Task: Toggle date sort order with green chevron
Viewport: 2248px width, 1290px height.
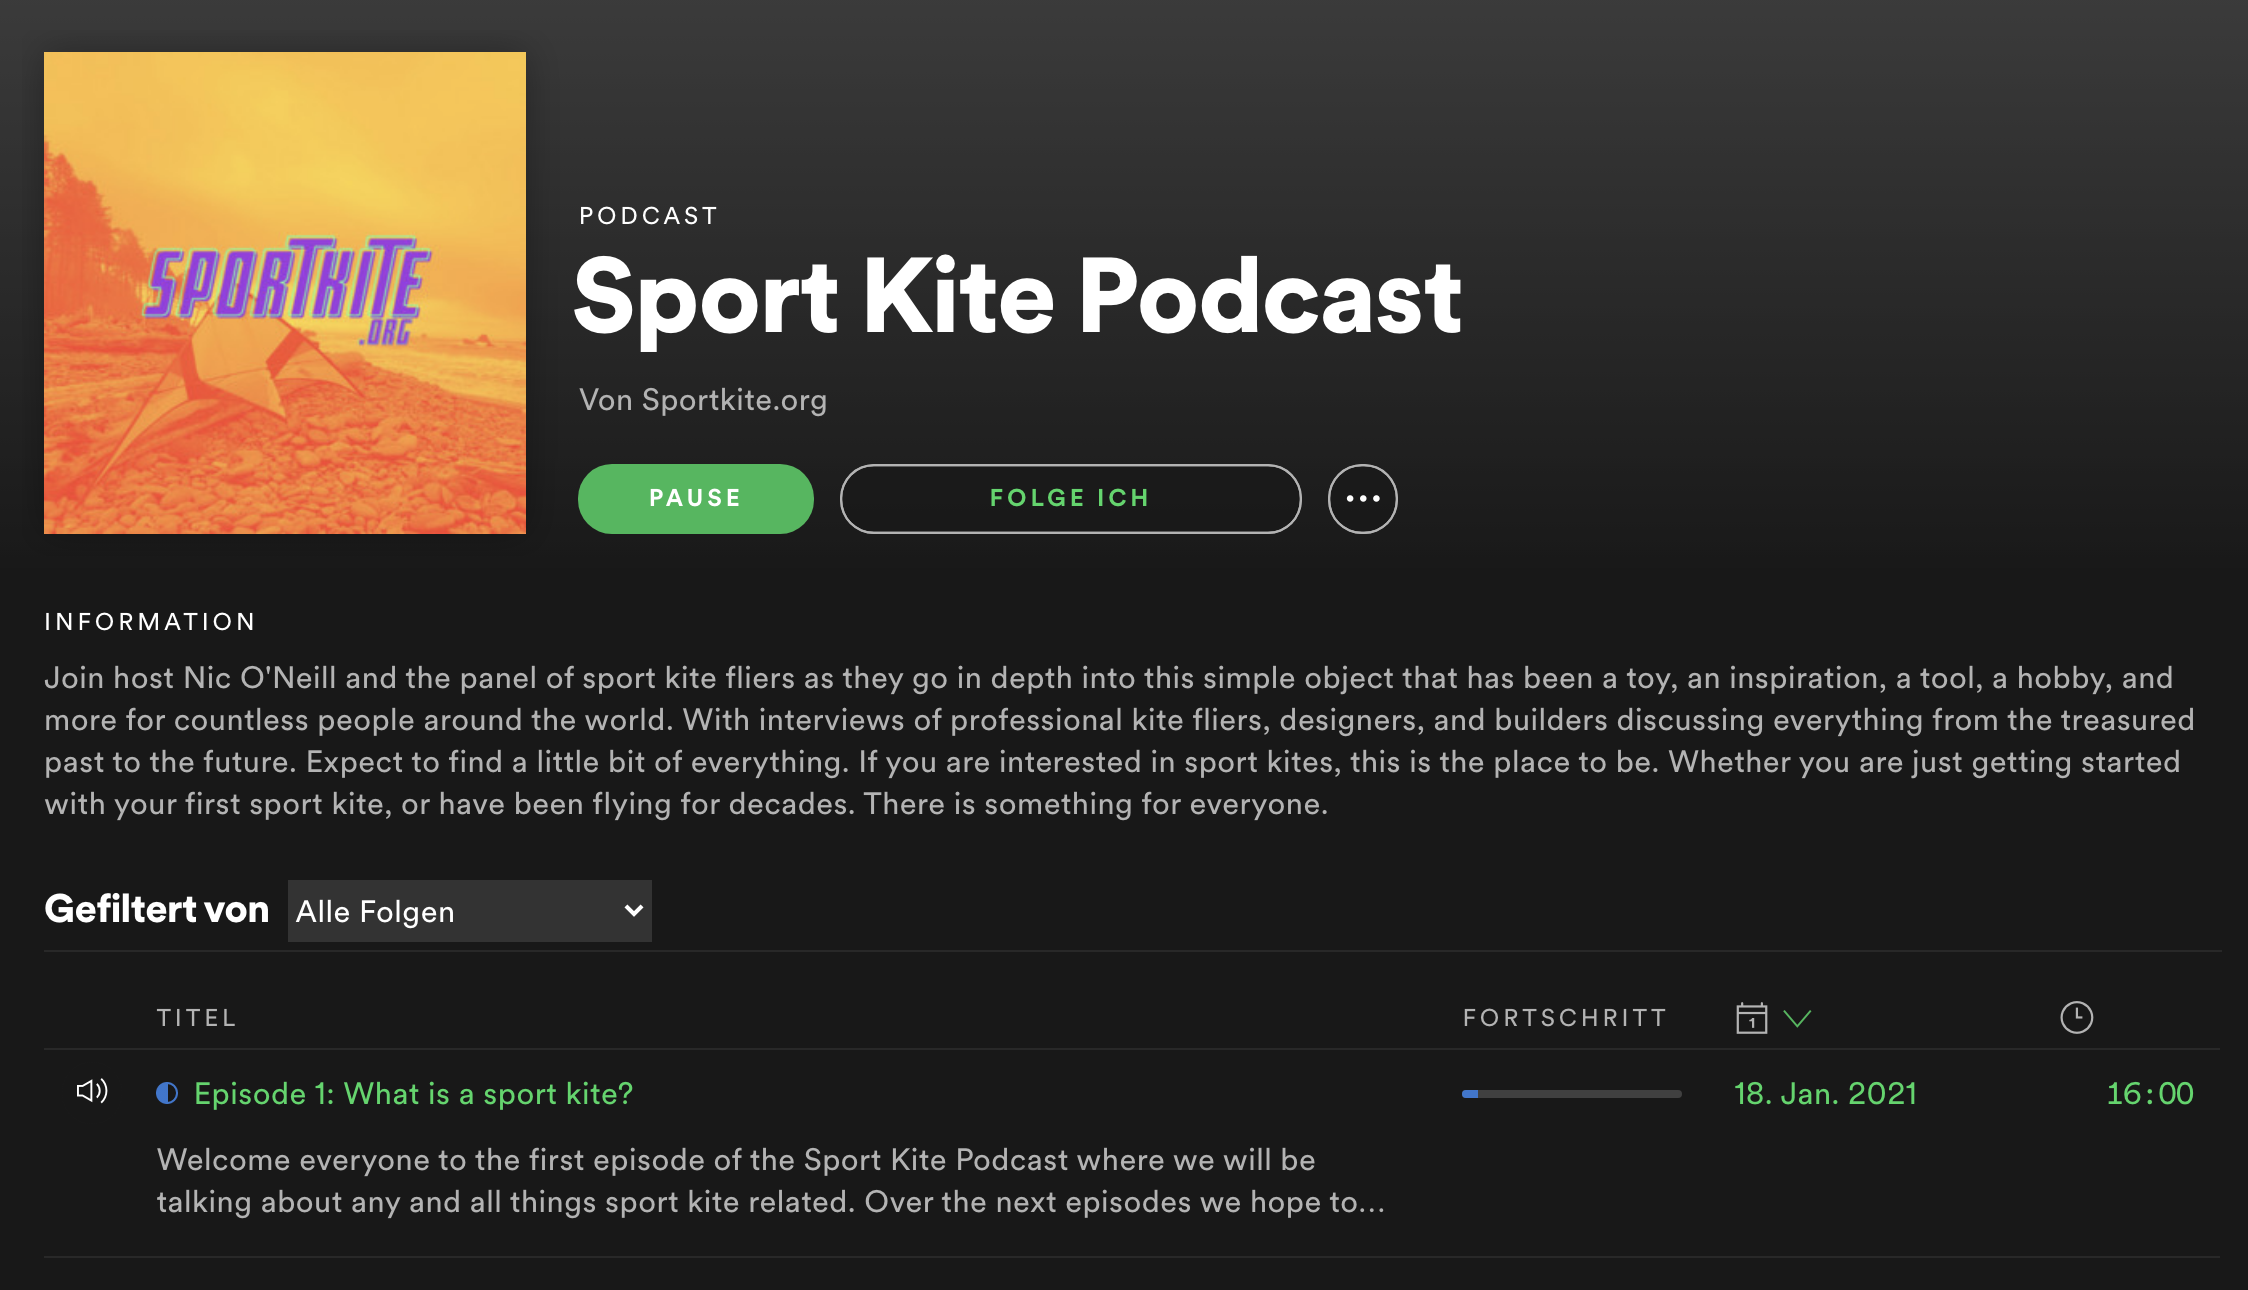Action: click(1797, 1019)
